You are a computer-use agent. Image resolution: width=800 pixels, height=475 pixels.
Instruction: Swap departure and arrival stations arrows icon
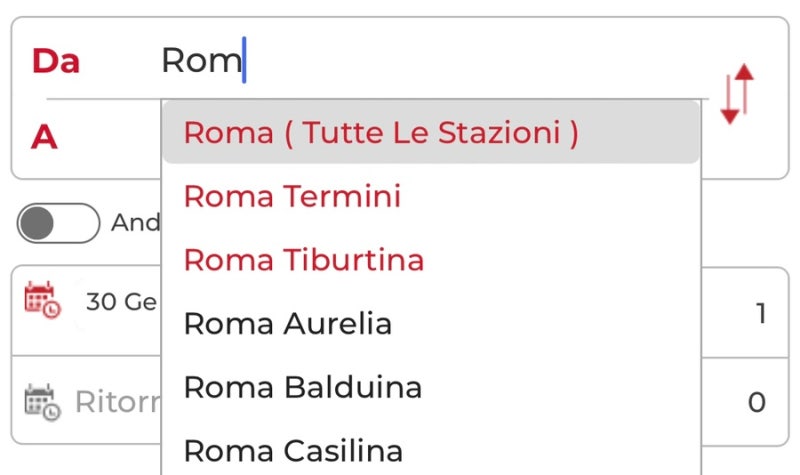(737, 94)
